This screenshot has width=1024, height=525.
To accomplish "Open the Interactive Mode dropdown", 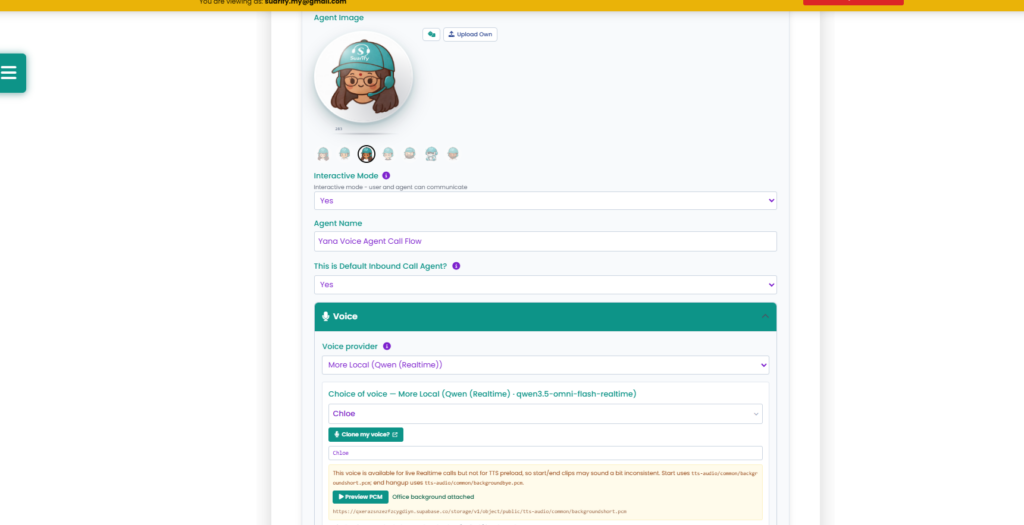I will pyautogui.click(x=545, y=200).
